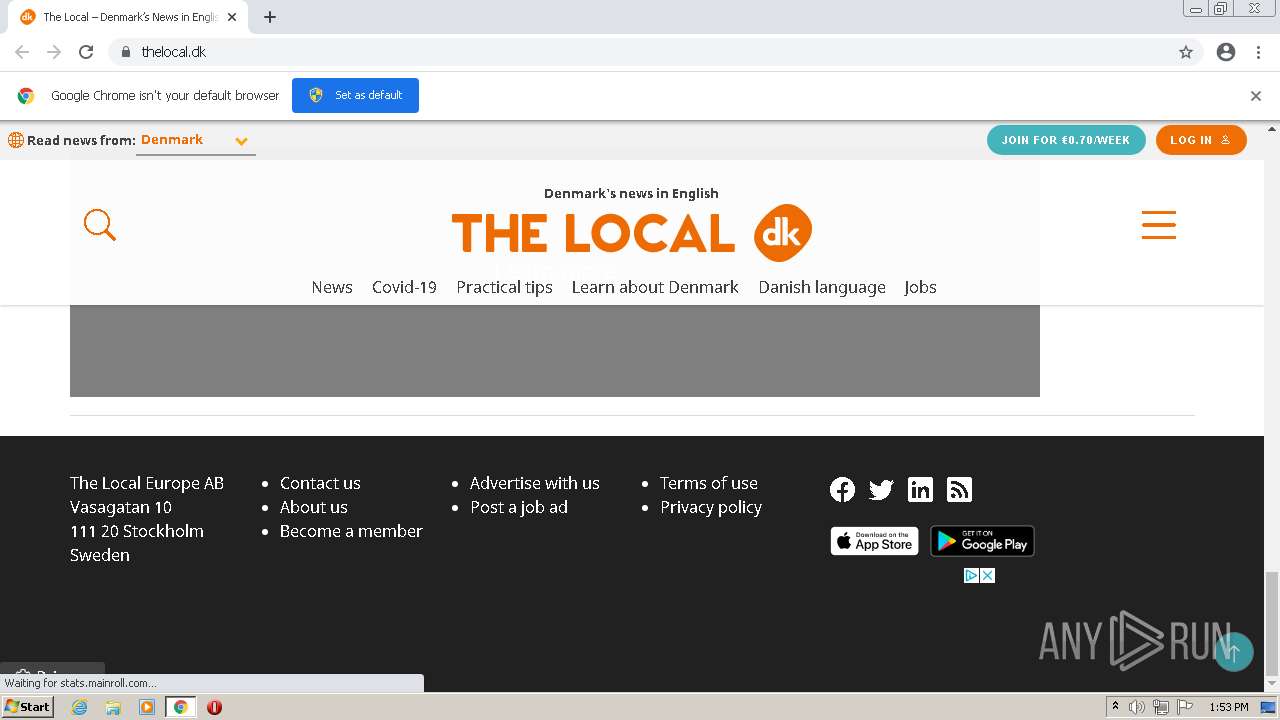Viewport: 1280px width, 720px height.
Task: Open the AdChoices info triangle icon
Action: (x=971, y=575)
